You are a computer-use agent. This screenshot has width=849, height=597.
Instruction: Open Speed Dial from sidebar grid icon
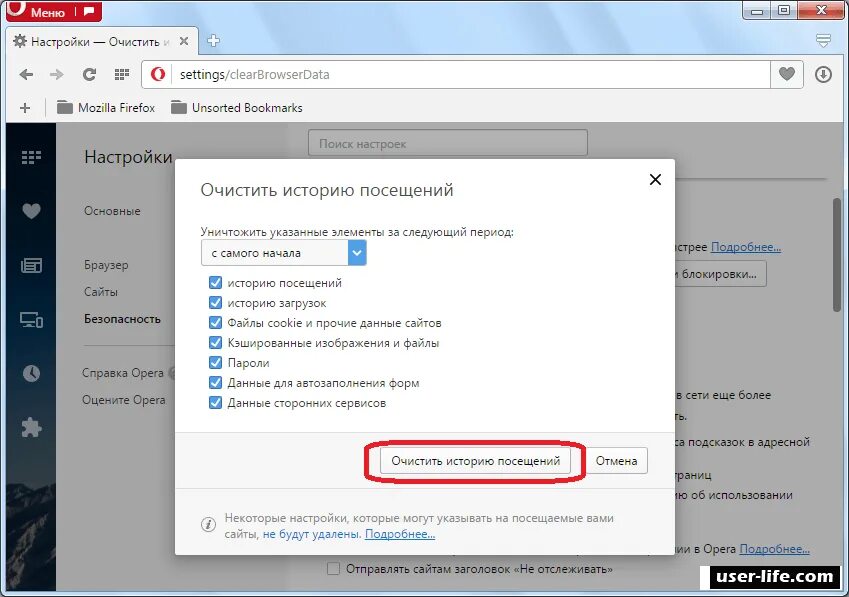(x=31, y=157)
